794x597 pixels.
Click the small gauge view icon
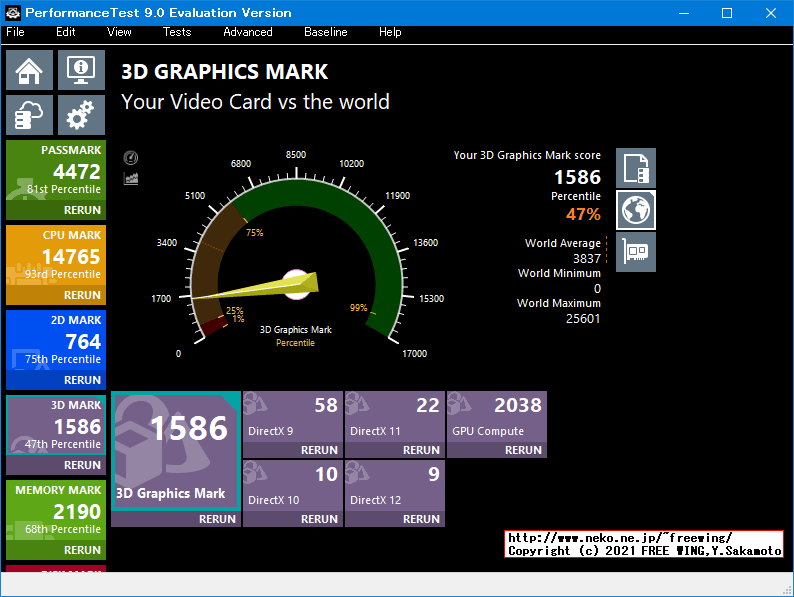pos(130,158)
